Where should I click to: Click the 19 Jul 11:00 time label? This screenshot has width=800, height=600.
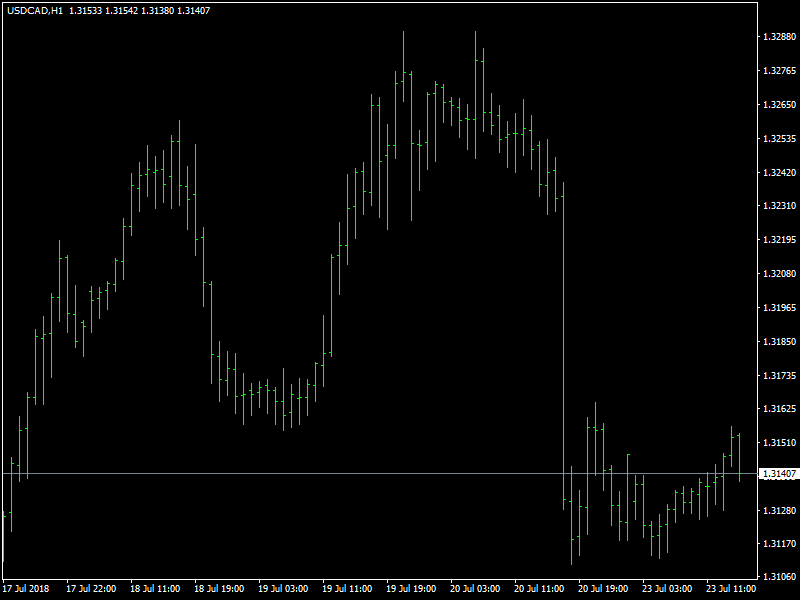point(347,589)
